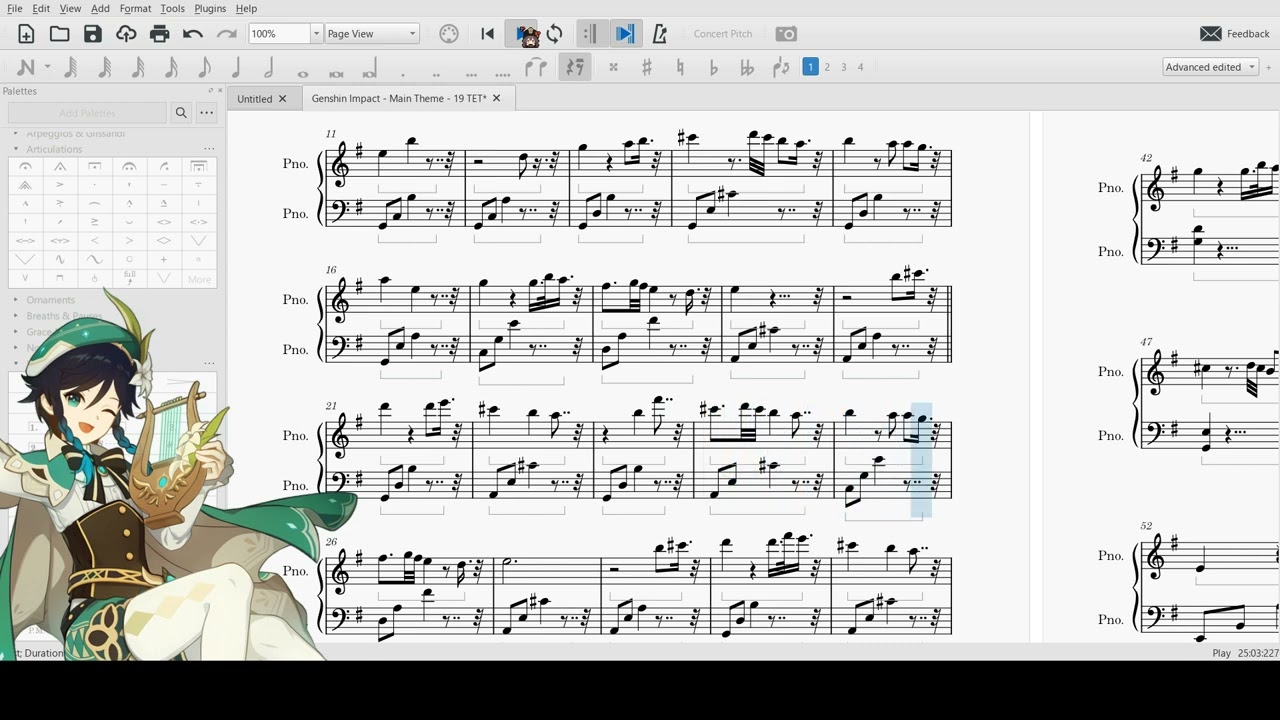Toggle Concert Pitch button
1280x720 pixels.
click(x=723, y=34)
